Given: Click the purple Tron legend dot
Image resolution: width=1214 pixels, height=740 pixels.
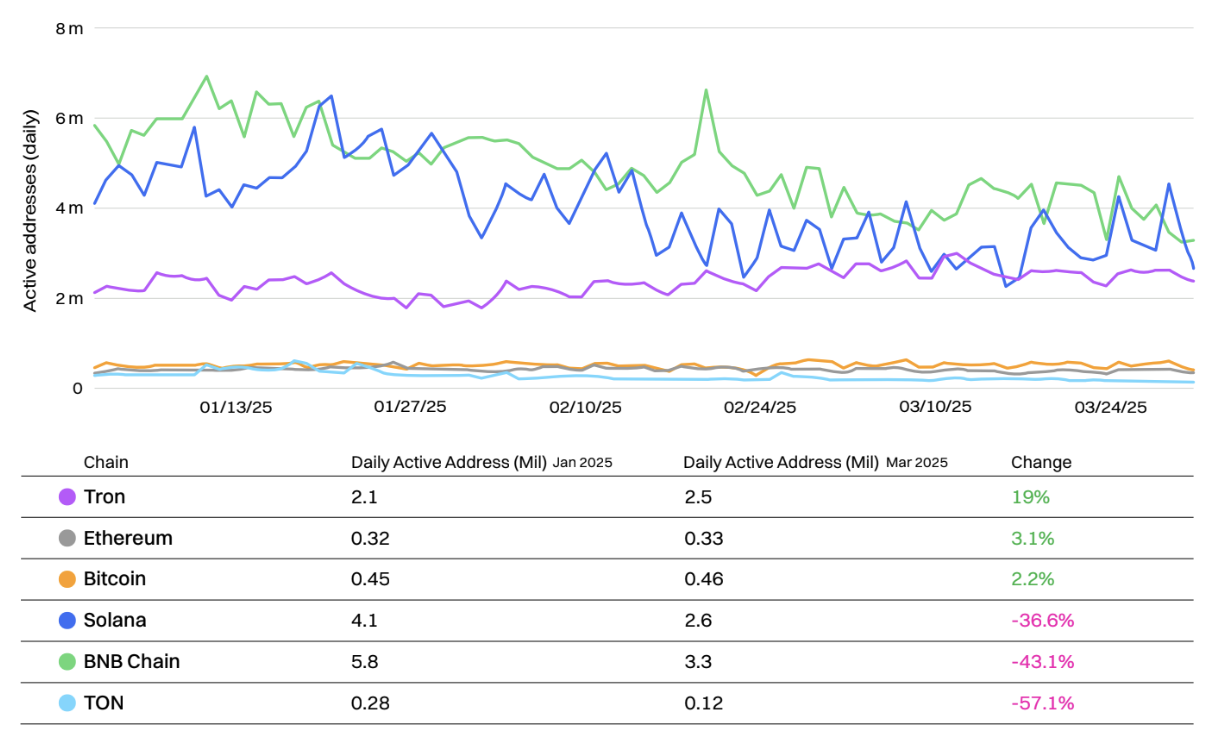Looking at the screenshot, I should click(68, 497).
